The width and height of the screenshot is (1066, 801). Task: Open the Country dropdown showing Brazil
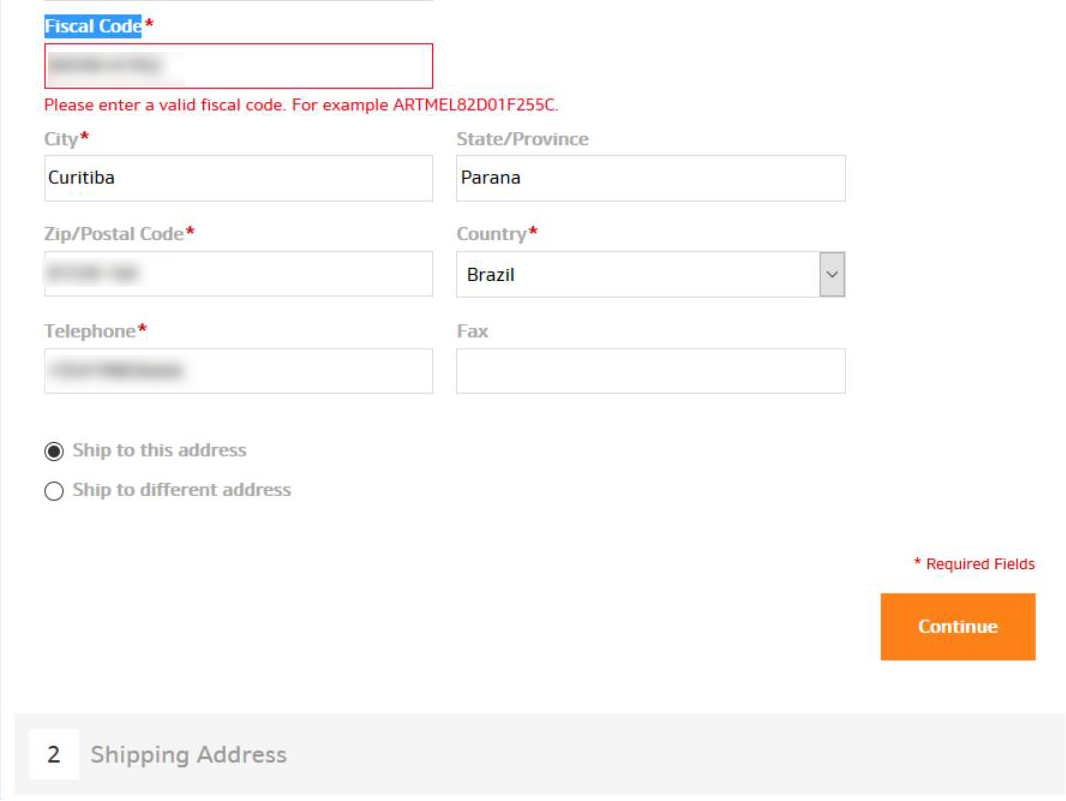(x=650, y=274)
